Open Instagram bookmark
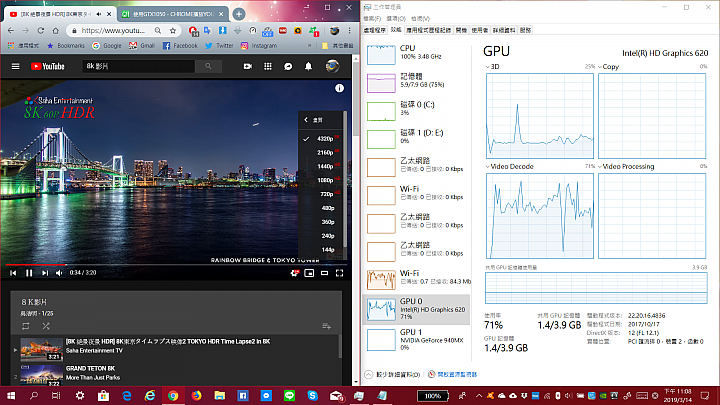Viewport: 720px width, 405px height. 259,45
